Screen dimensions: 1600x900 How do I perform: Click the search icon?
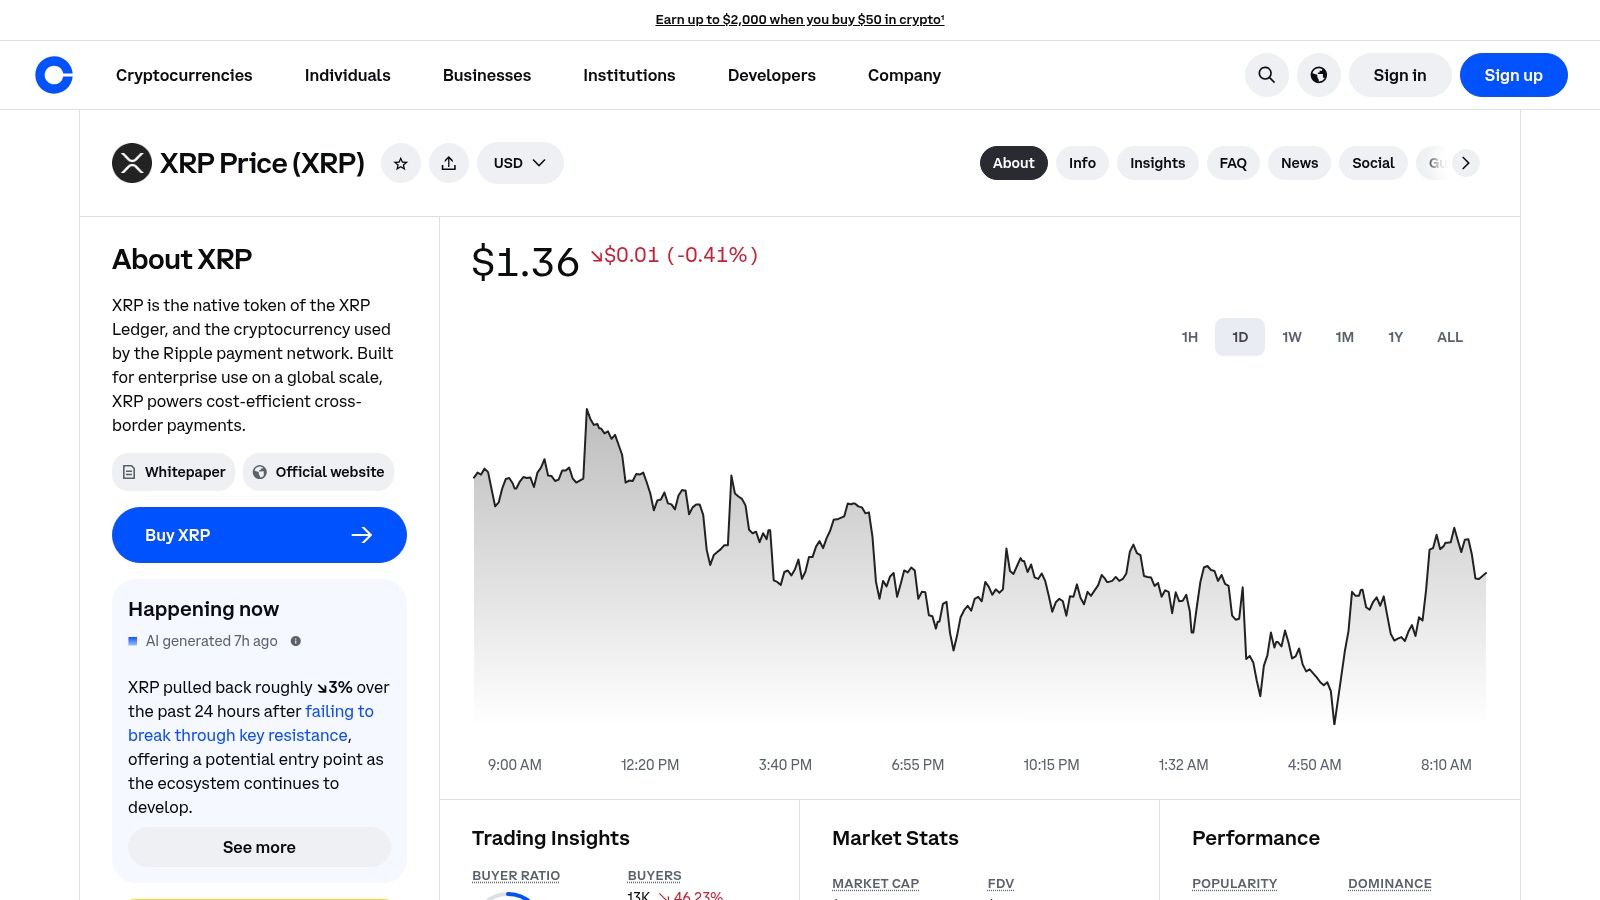1266,75
